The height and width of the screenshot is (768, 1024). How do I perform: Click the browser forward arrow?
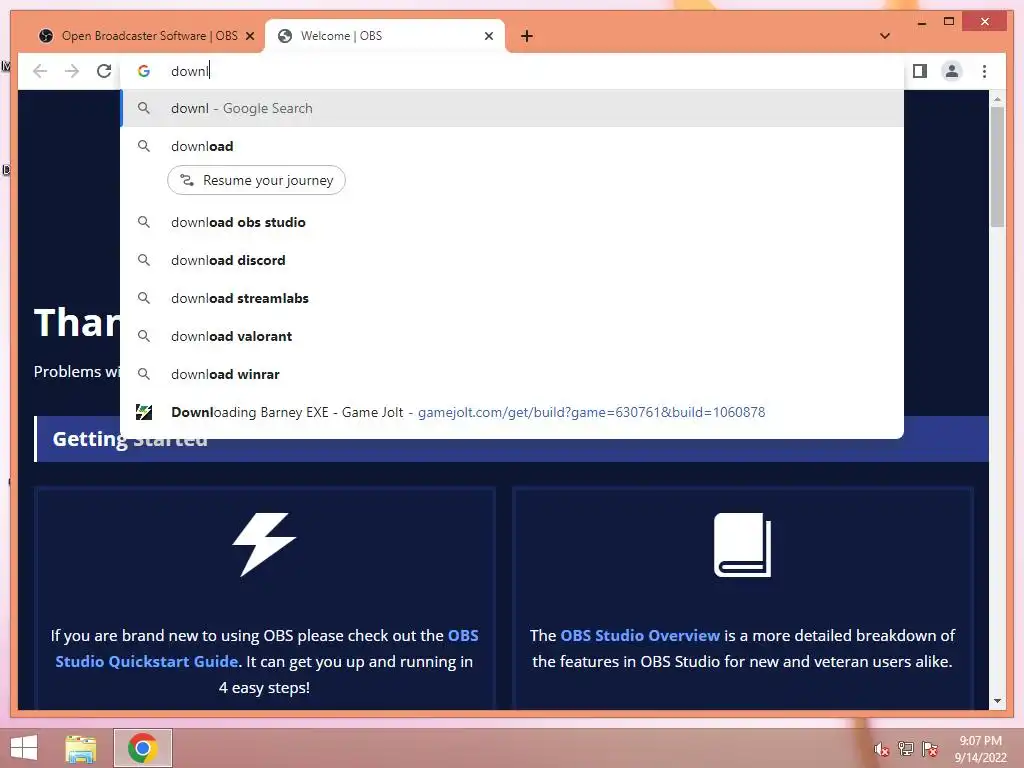tap(72, 71)
